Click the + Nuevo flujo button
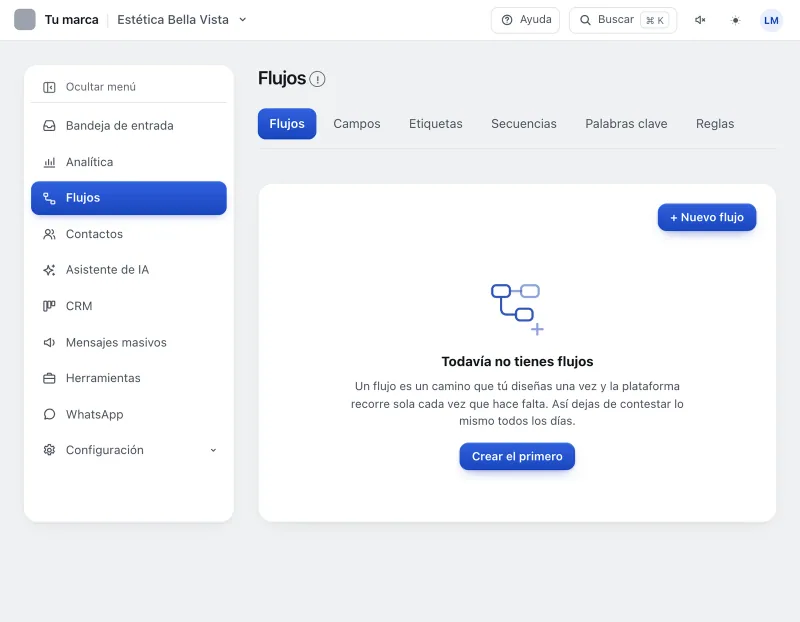This screenshot has width=800, height=622. (x=707, y=217)
